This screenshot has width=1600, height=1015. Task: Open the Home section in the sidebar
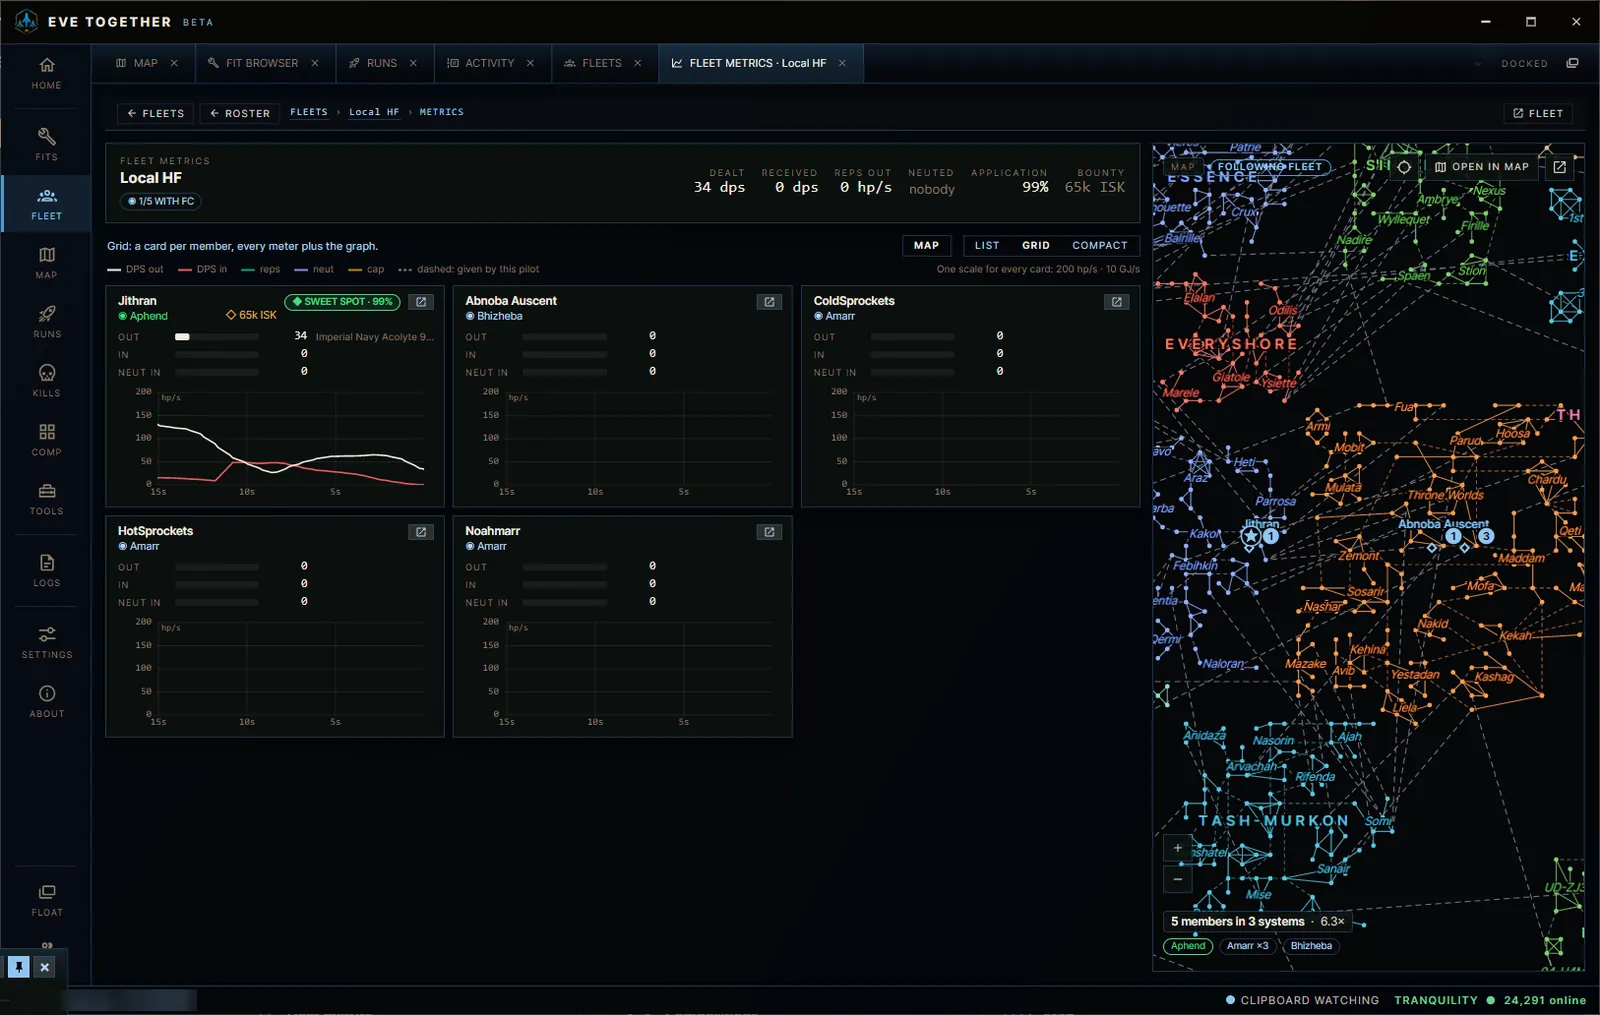[x=46, y=74]
